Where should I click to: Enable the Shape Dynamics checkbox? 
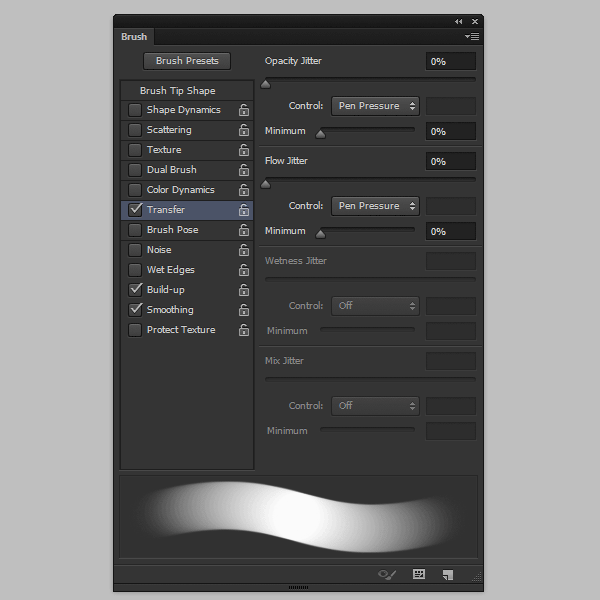(x=135, y=110)
